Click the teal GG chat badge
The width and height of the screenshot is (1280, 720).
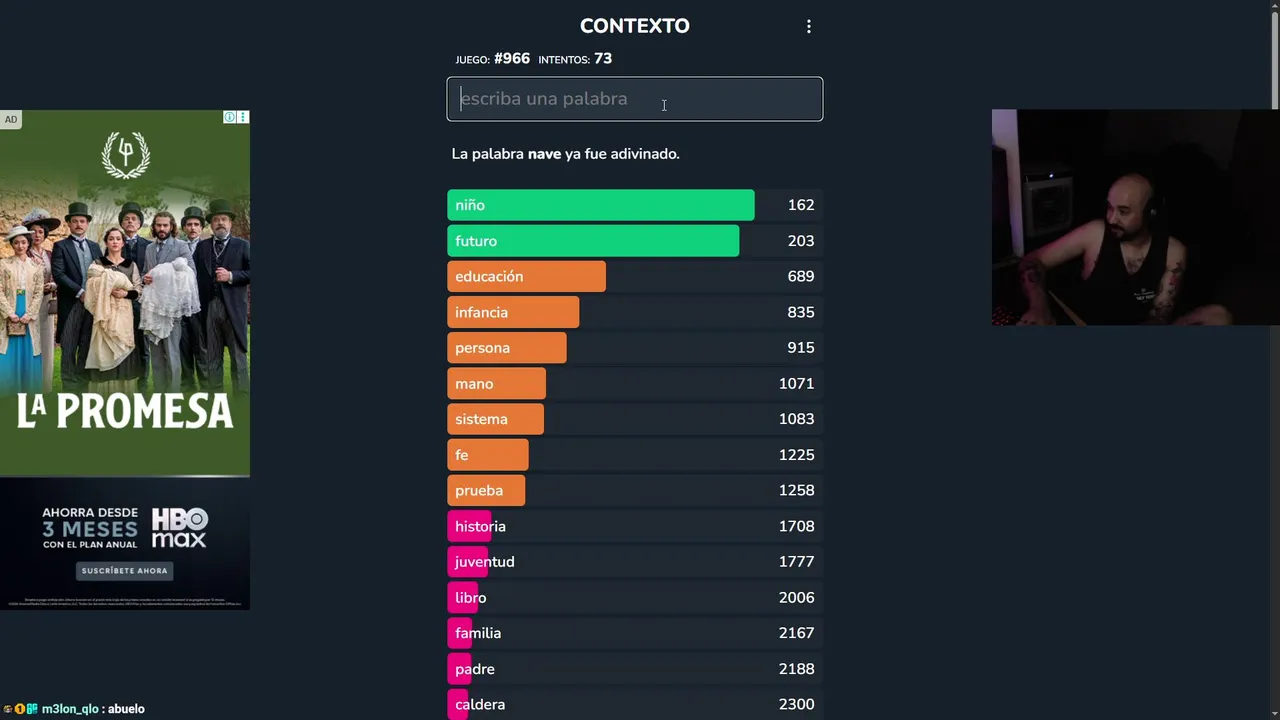(x=32, y=709)
